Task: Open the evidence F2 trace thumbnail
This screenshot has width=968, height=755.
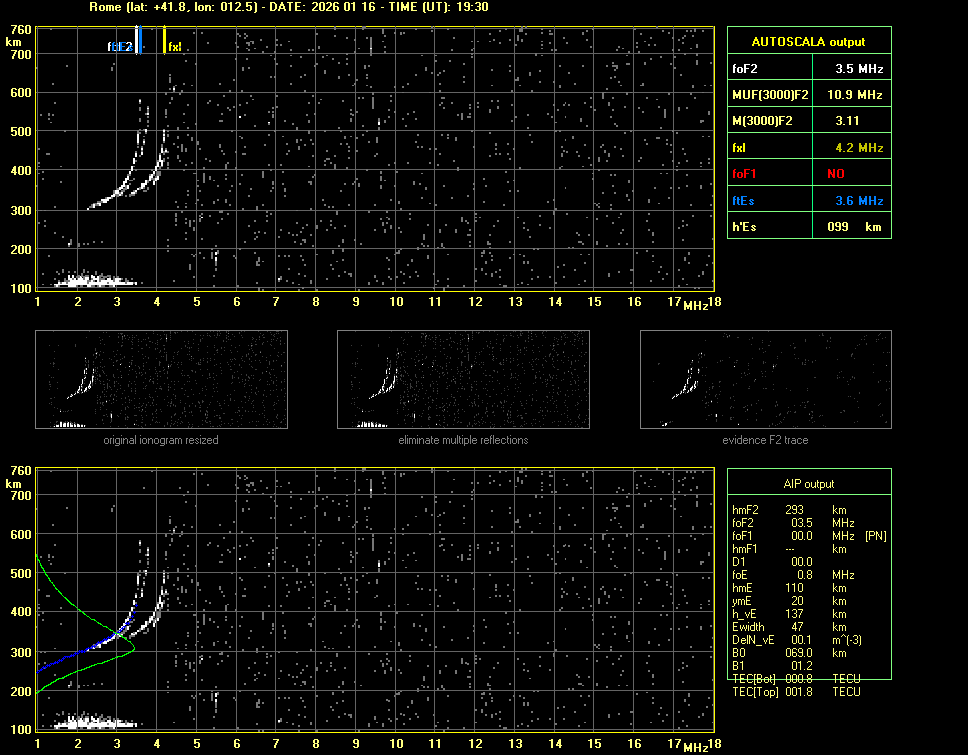Action: tap(765, 380)
